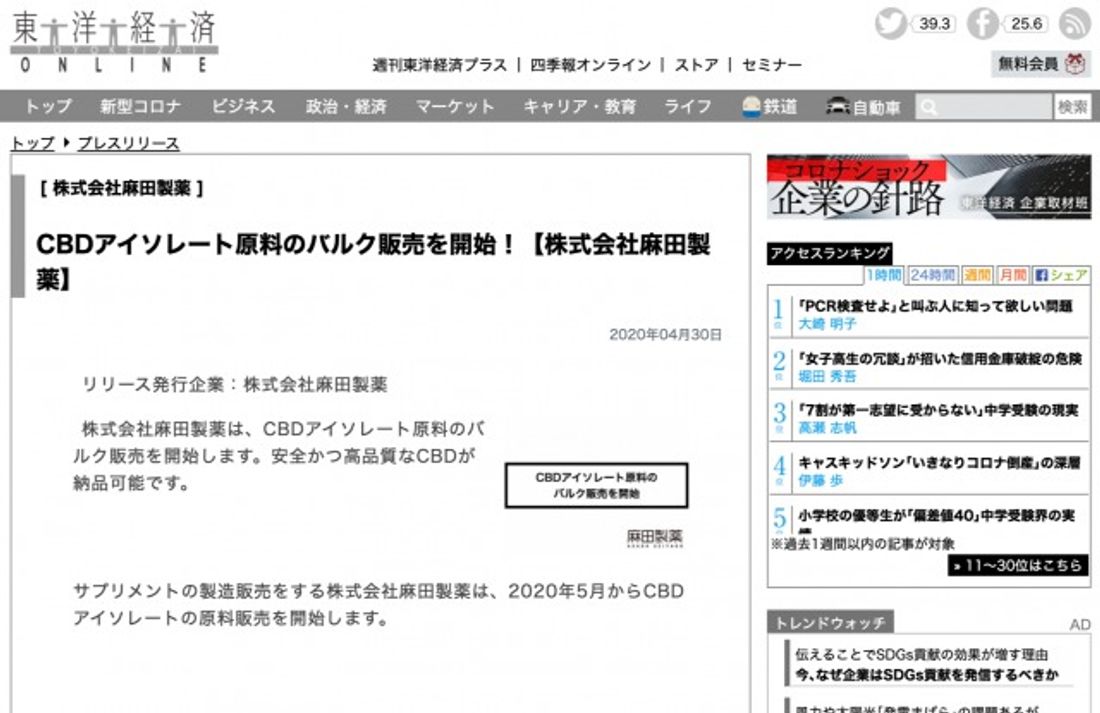The image size is (1100, 713).
Task: Click the 11〜30位はこちら button
Action: point(1018,566)
